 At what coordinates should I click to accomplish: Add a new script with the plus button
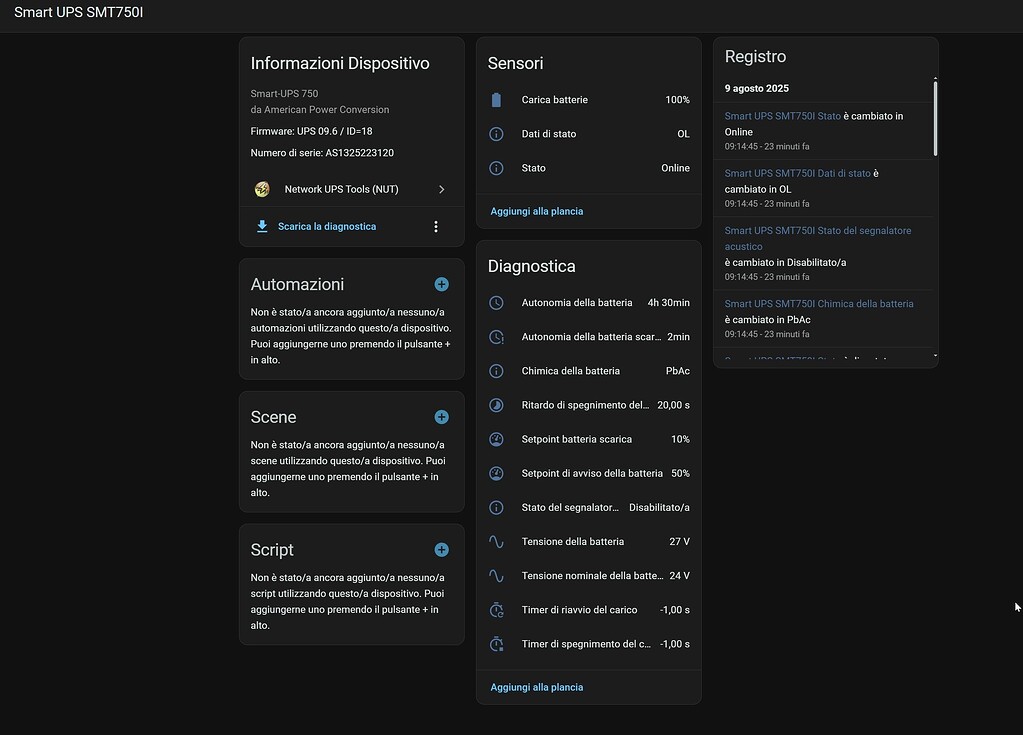point(441,549)
